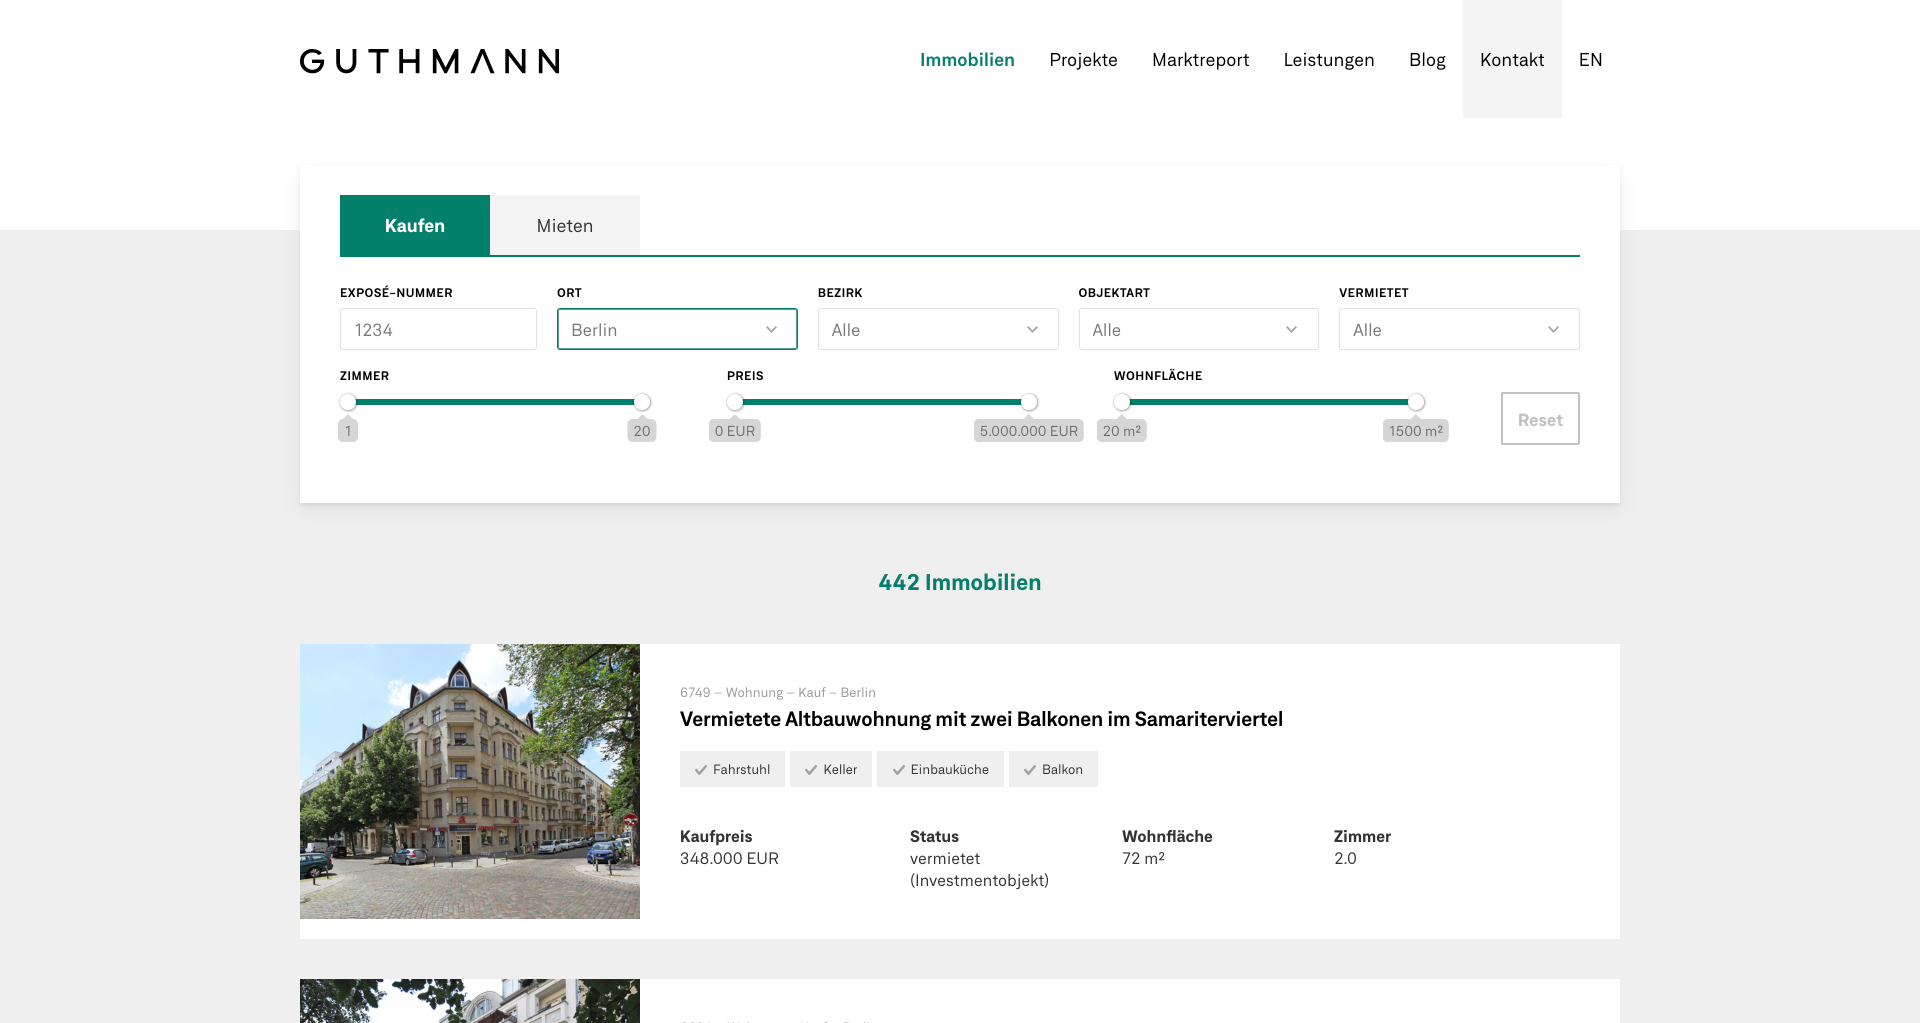Switch language to EN
Viewport: 1920px width, 1023px height.
[x=1590, y=60]
